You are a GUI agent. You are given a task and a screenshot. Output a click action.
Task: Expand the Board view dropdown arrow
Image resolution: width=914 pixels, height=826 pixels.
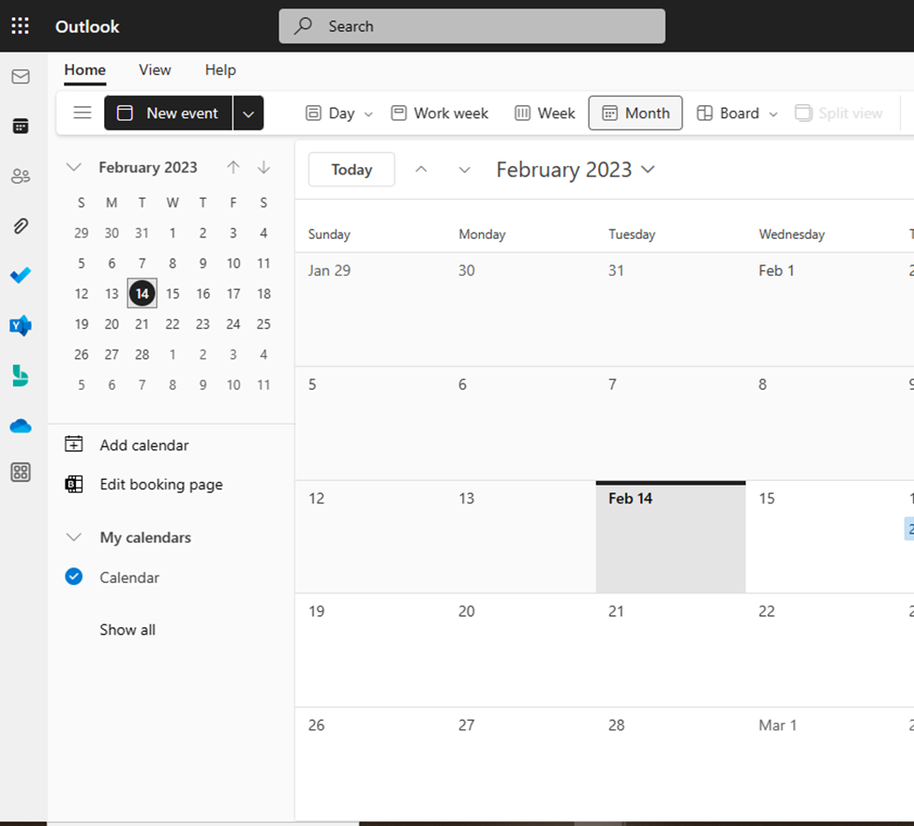[773, 114]
